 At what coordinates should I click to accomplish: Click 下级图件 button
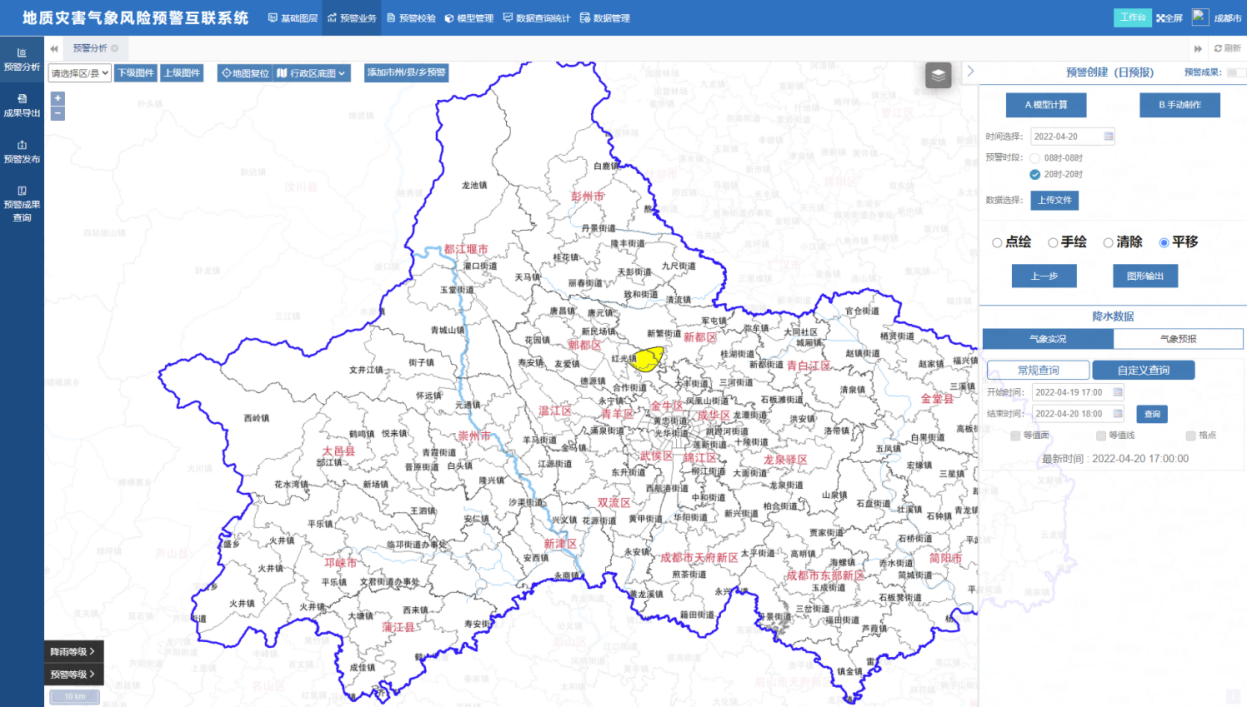tap(136, 73)
